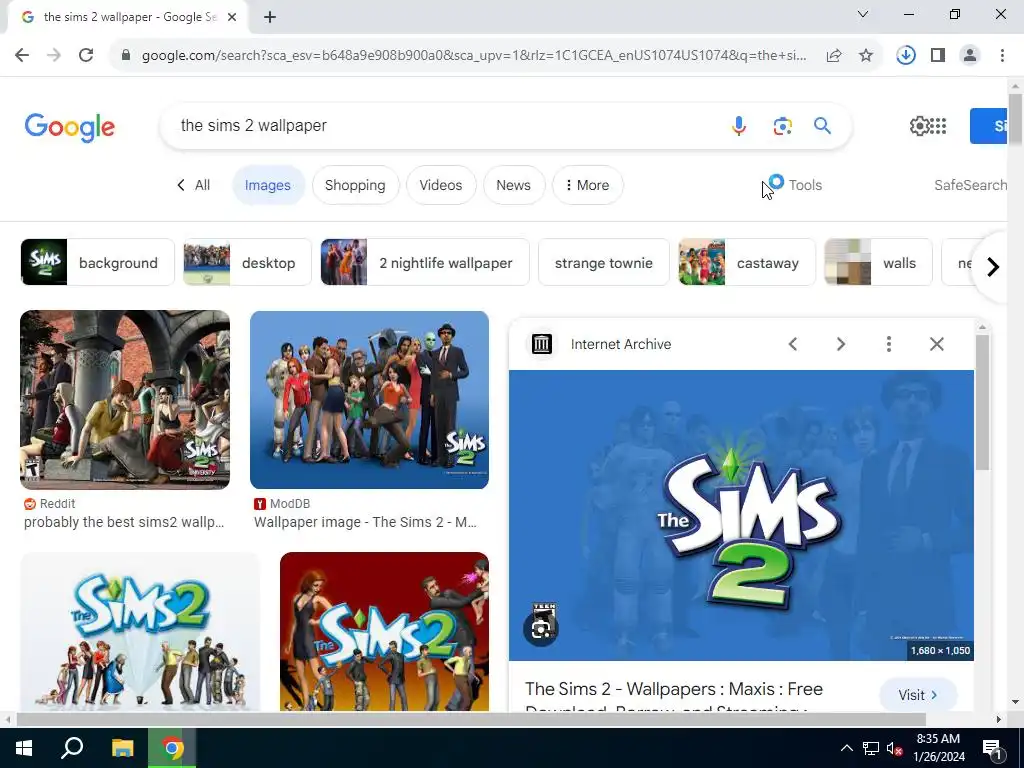Select the 'strange townie' chip
Image resolution: width=1024 pixels, height=768 pixels.
603,263
